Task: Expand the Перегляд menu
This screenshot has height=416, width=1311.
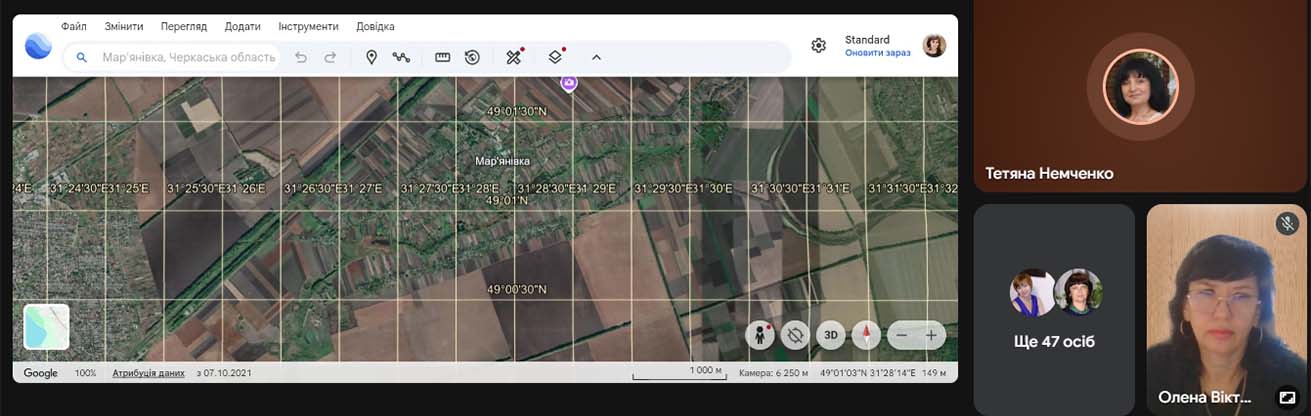Action: pos(184,26)
